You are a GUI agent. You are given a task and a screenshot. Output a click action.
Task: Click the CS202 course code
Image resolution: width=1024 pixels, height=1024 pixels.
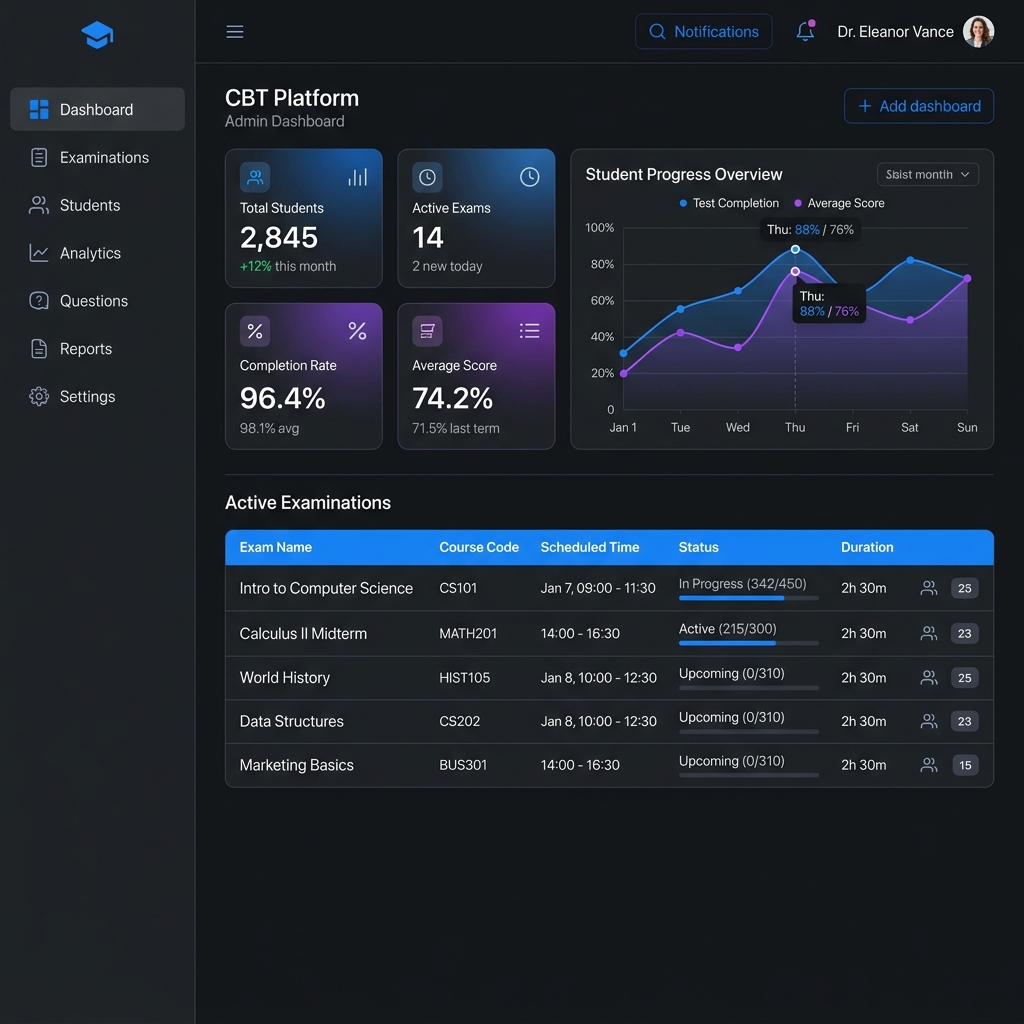pos(459,722)
